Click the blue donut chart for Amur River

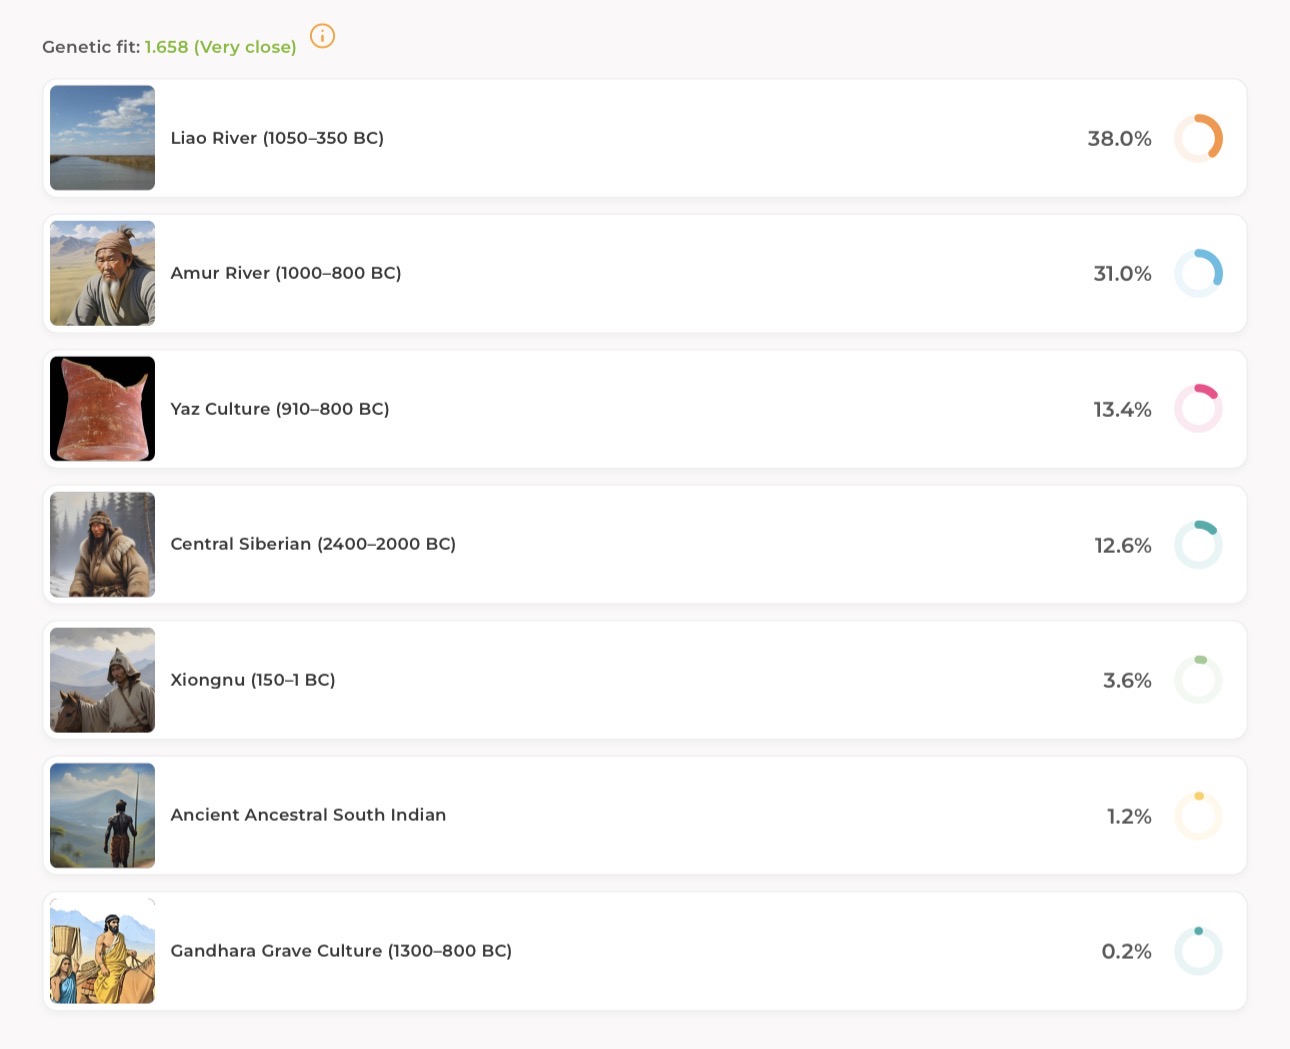tap(1198, 273)
